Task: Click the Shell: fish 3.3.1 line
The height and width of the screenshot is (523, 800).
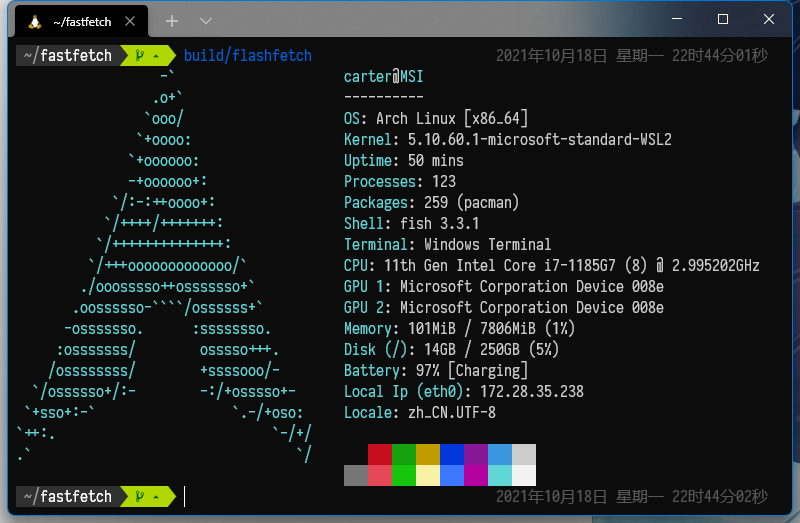Action: [411, 223]
